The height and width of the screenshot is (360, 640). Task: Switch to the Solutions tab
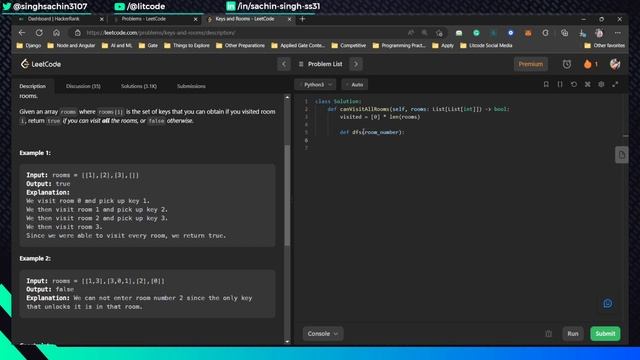[139, 86]
